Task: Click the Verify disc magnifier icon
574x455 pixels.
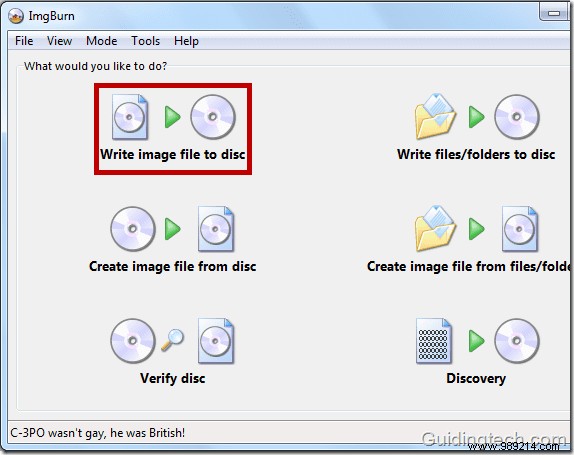Action: click(172, 341)
